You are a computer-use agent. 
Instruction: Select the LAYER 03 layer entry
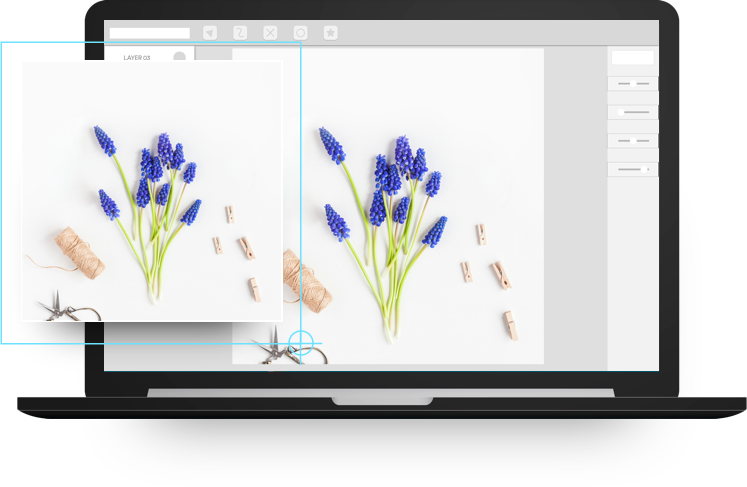coord(137,57)
